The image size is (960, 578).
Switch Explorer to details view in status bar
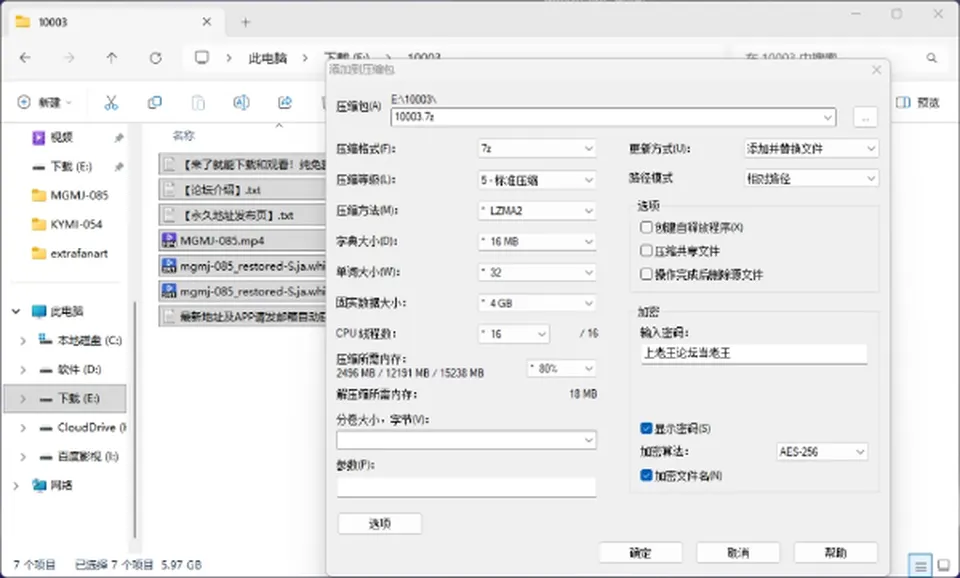point(920,565)
